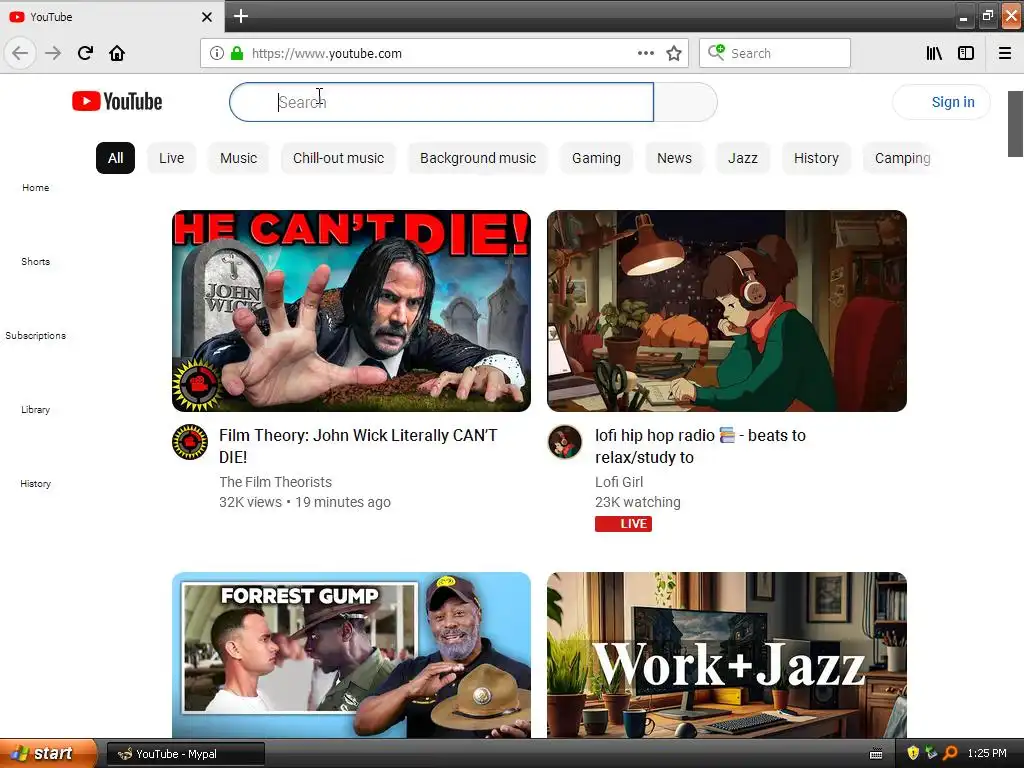Select the Music filter chip
Image resolution: width=1024 pixels, height=768 pixels.
[238, 158]
